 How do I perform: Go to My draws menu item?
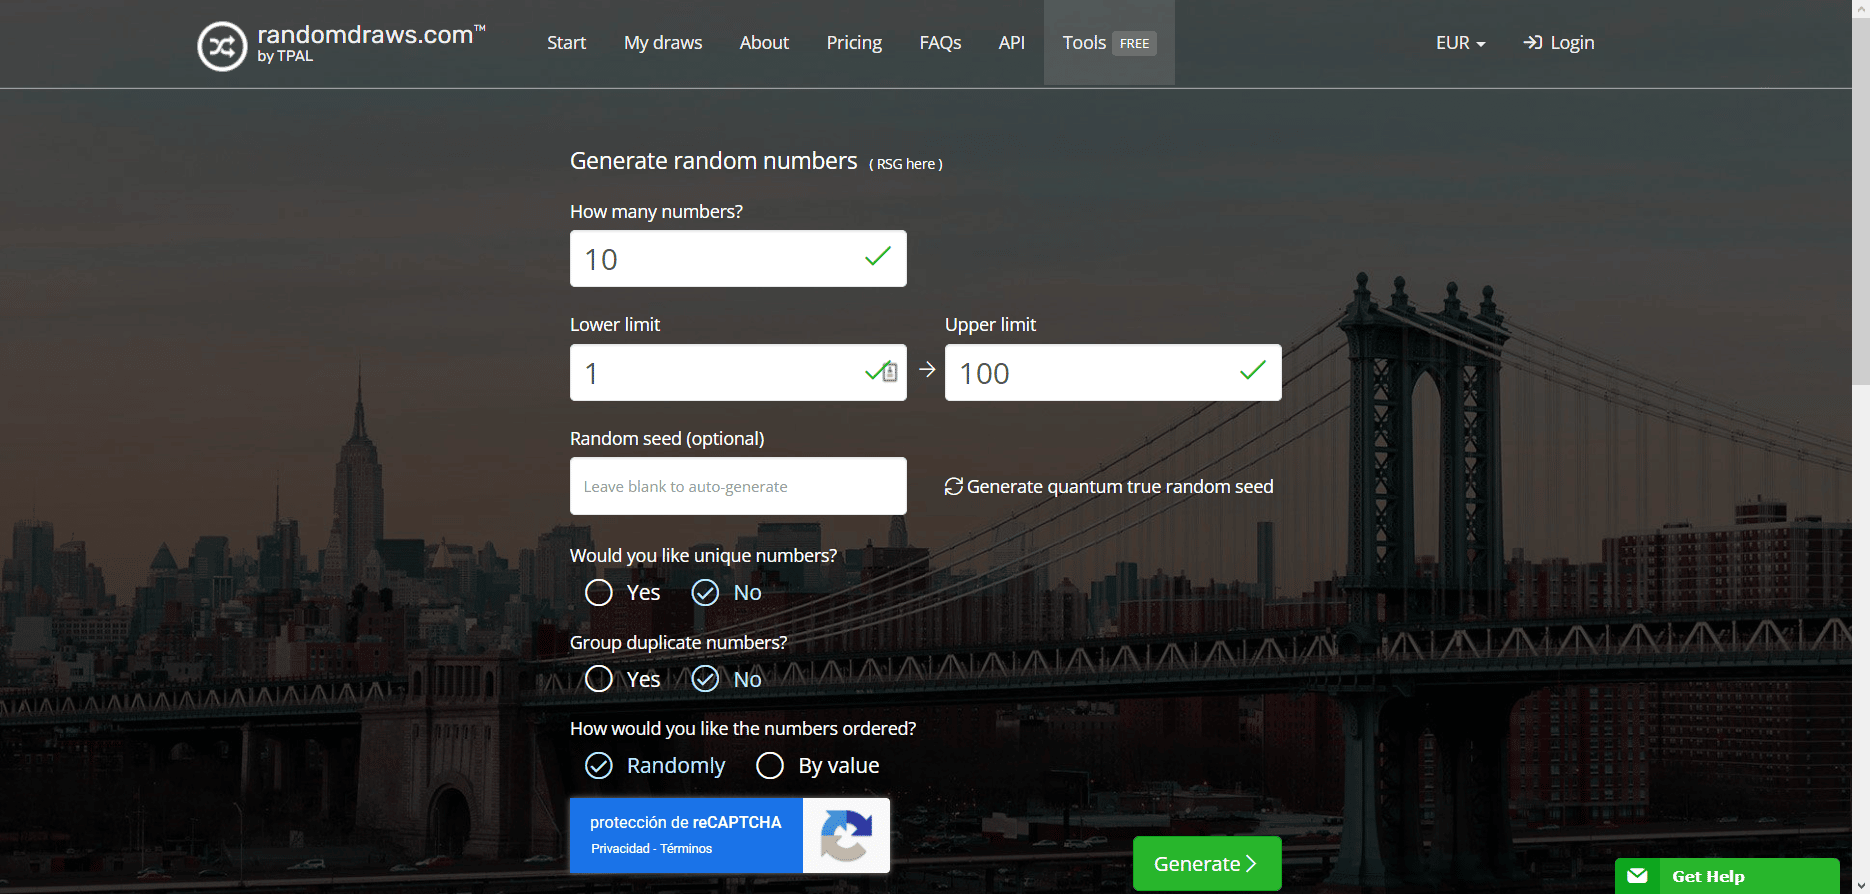663,43
